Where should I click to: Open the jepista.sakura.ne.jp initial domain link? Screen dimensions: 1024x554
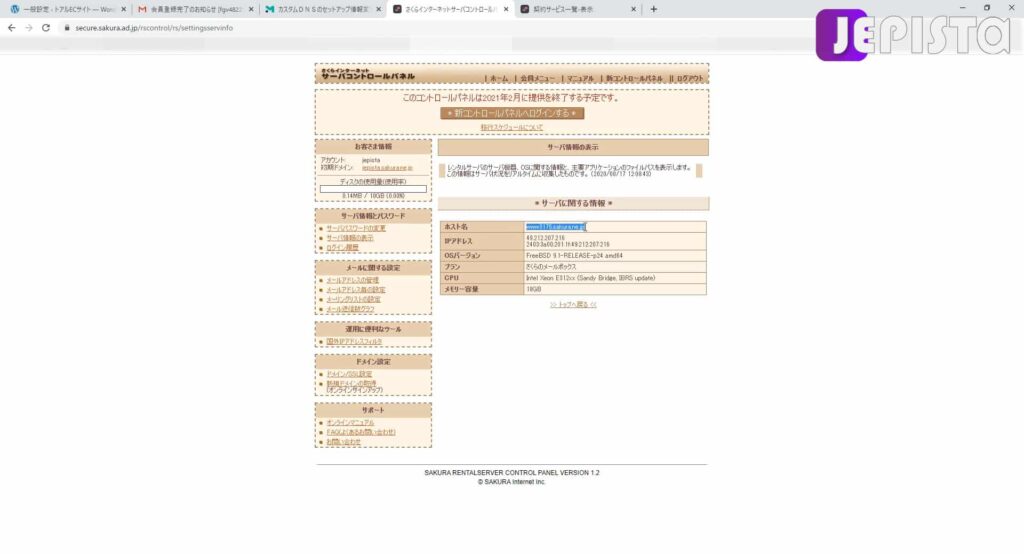pyautogui.click(x=387, y=168)
